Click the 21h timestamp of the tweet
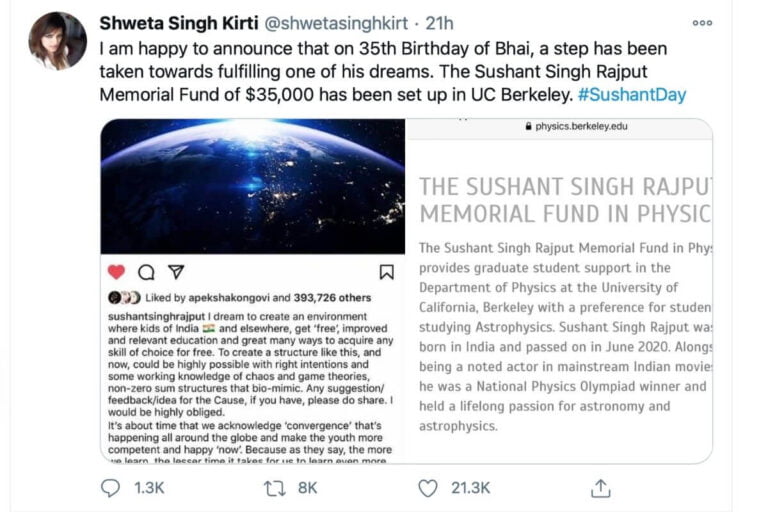The image size is (768, 512). click(x=439, y=22)
